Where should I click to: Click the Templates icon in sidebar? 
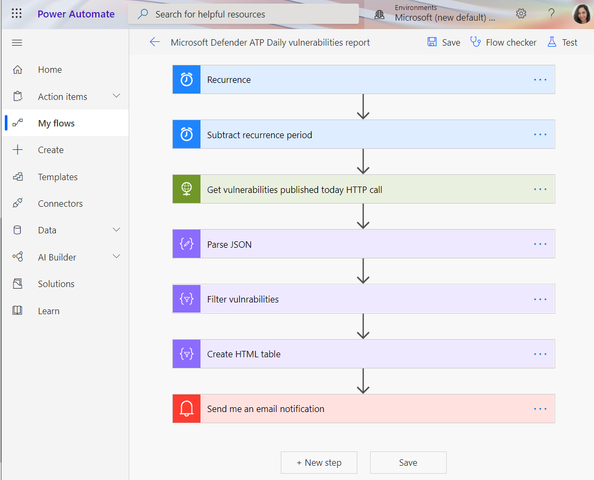pos(17,177)
